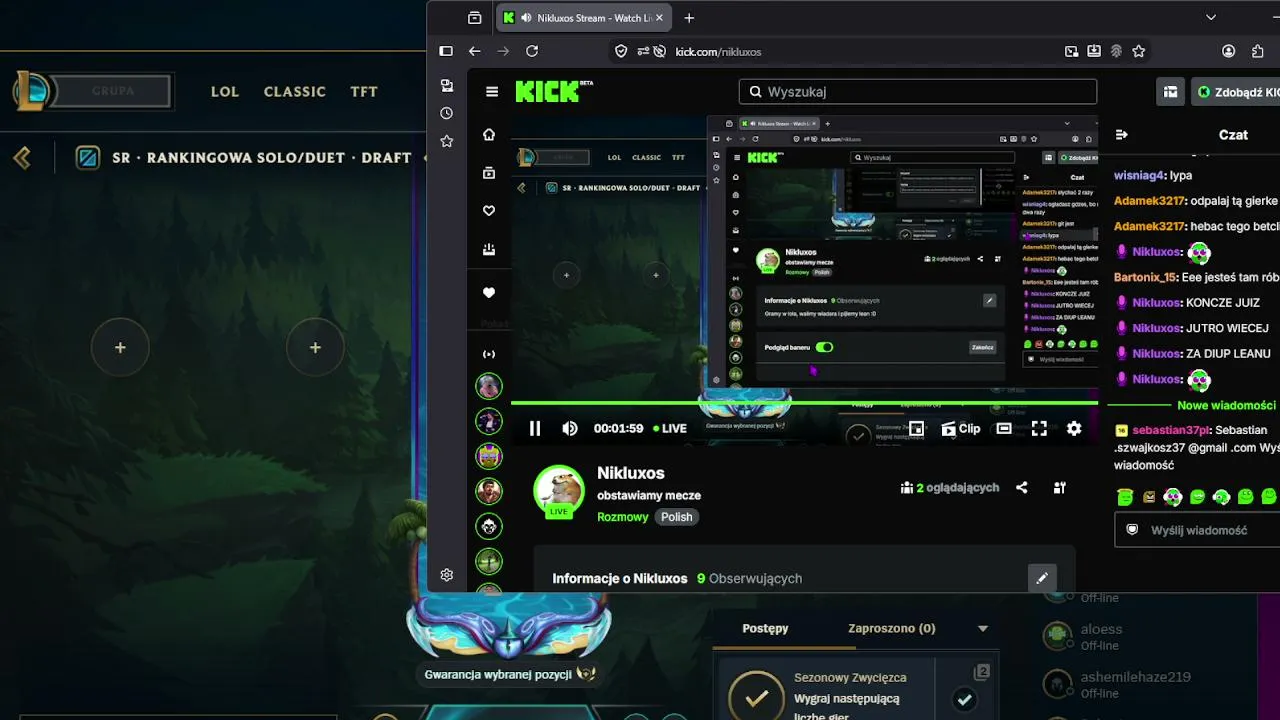Screen dimensions: 1280x720
Task: Open a new browser tab
Action: point(689,18)
